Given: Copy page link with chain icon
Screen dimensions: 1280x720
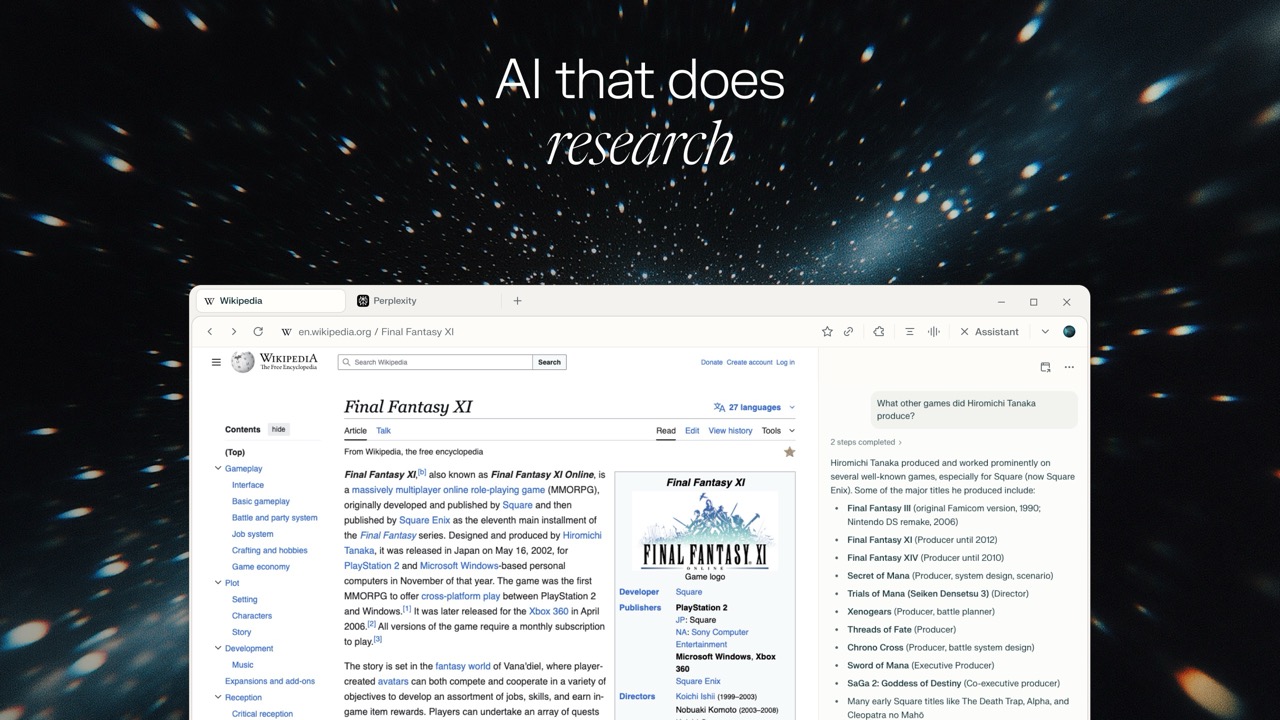Looking at the screenshot, I should (x=848, y=332).
